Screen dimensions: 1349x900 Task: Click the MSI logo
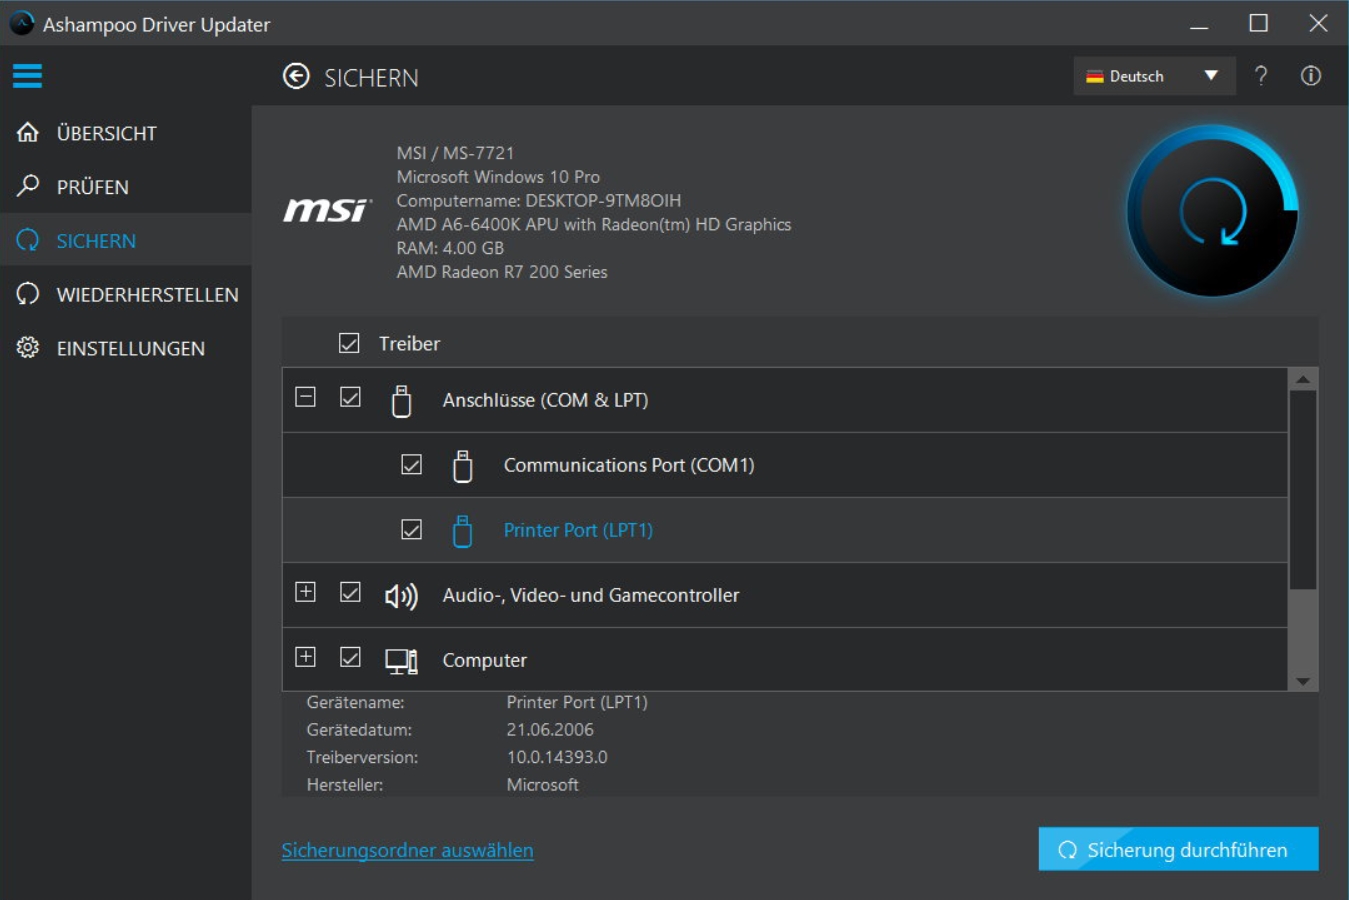tap(327, 210)
